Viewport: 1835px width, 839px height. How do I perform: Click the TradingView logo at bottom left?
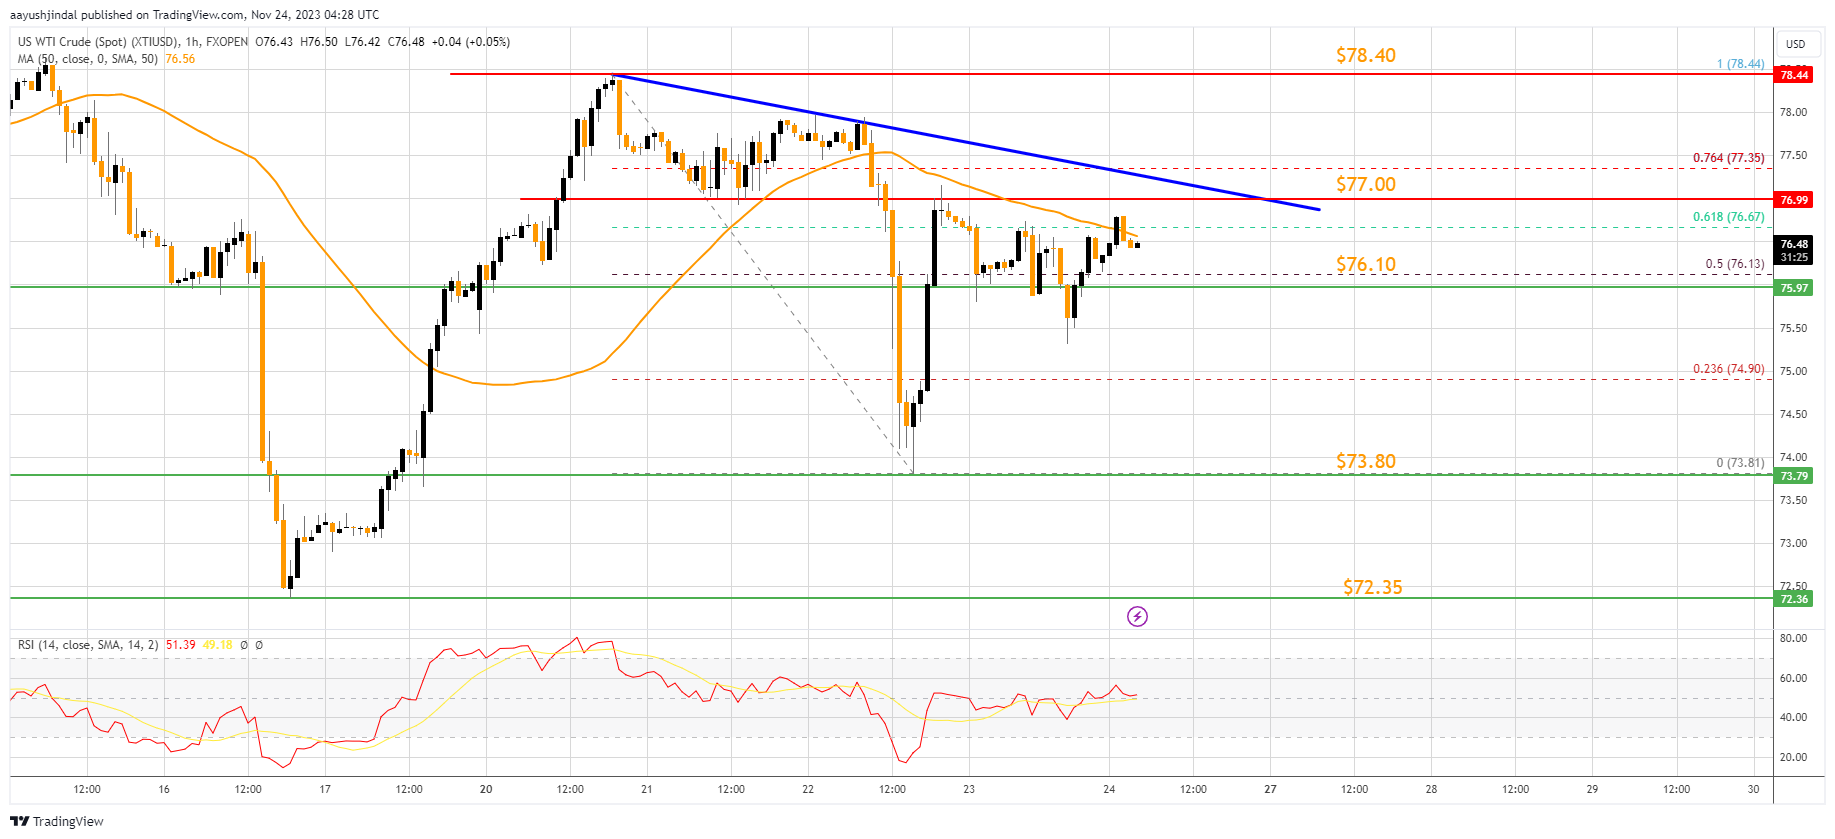click(57, 821)
